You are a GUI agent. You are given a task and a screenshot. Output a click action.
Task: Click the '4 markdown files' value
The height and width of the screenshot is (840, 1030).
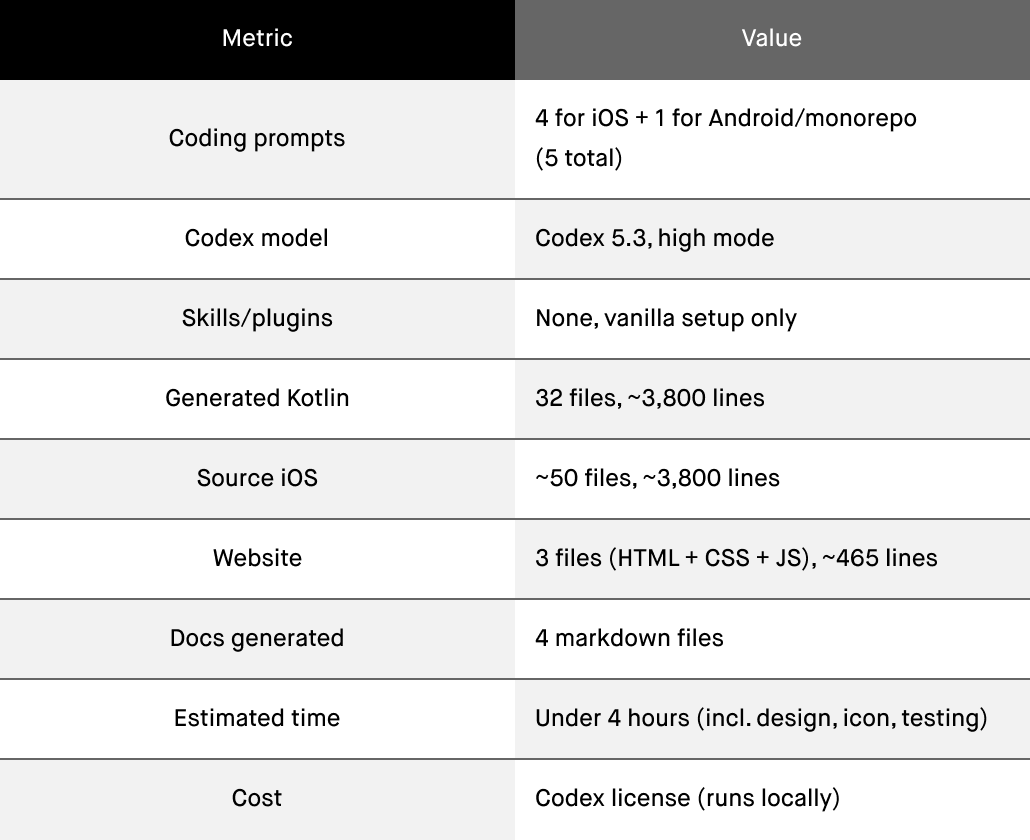[629, 638]
